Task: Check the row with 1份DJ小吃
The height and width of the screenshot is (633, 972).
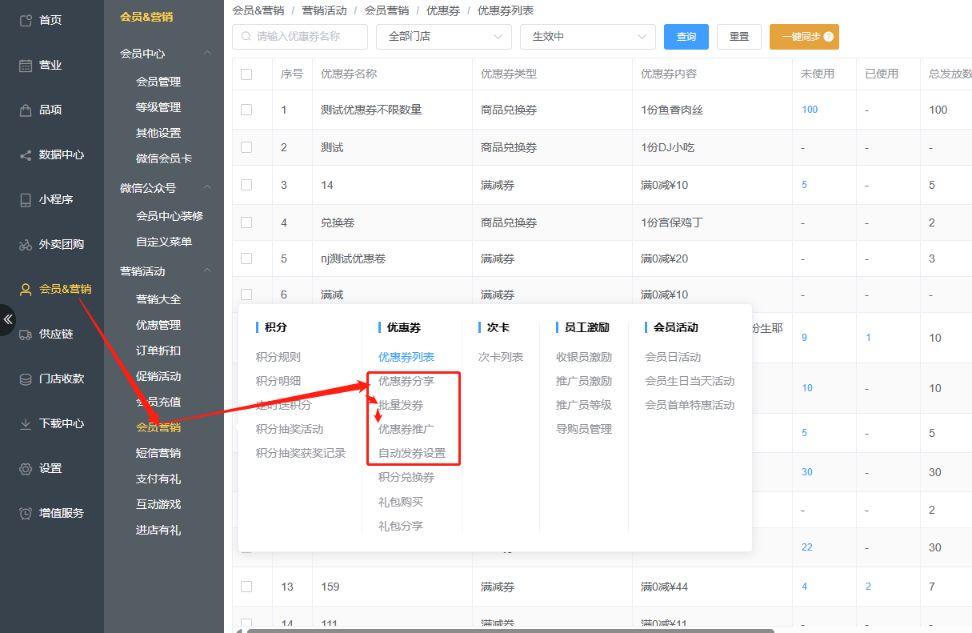Action: pos(247,148)
